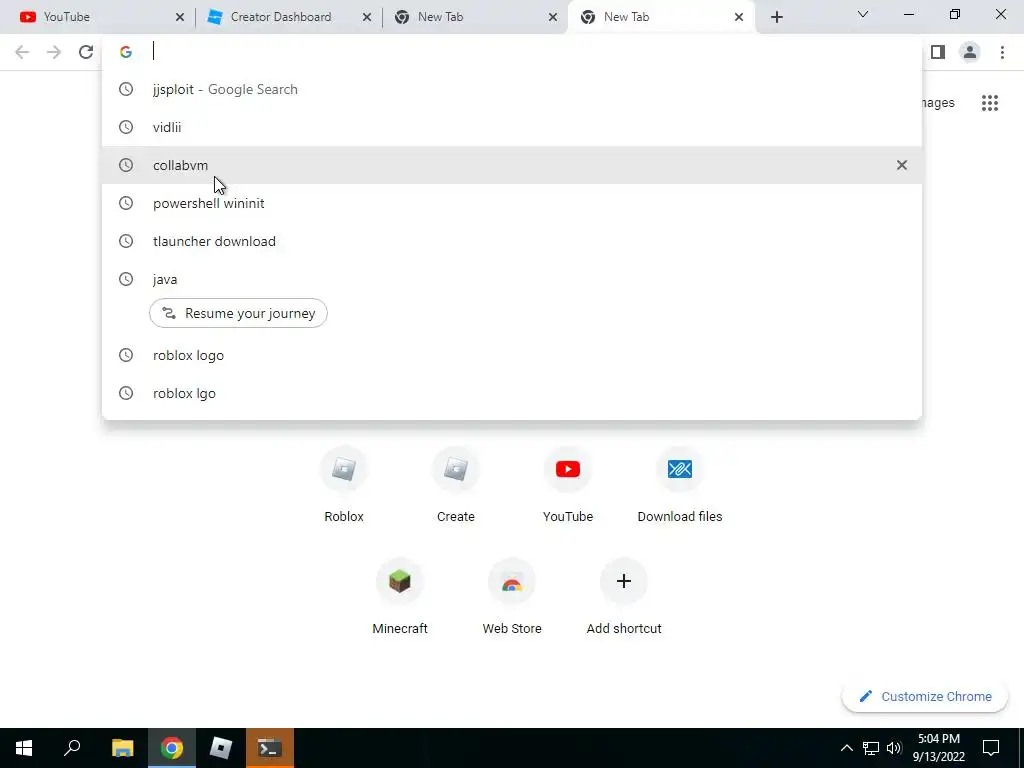Select the java suggestion

coord(512,279)
